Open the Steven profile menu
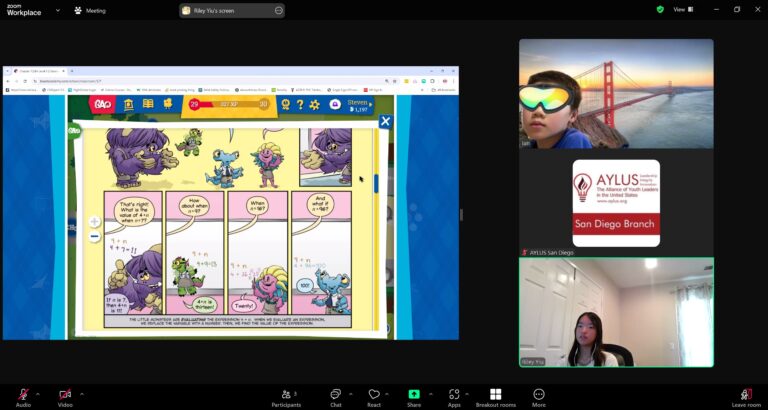The height and width of the screenshot is (410, 768). pyautogui.click(x=359, y=106)
